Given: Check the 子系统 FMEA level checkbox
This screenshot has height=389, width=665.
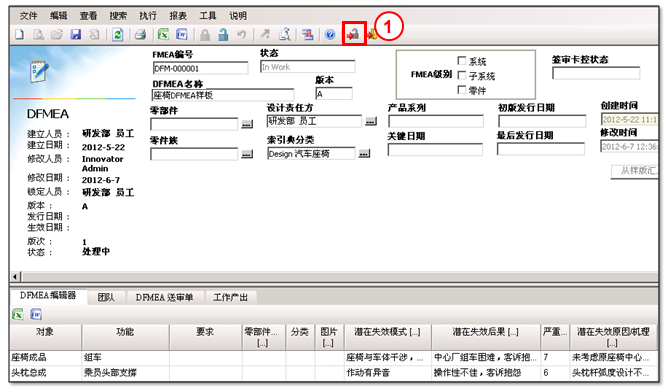Looking at the screenshot, I should 462,76.
